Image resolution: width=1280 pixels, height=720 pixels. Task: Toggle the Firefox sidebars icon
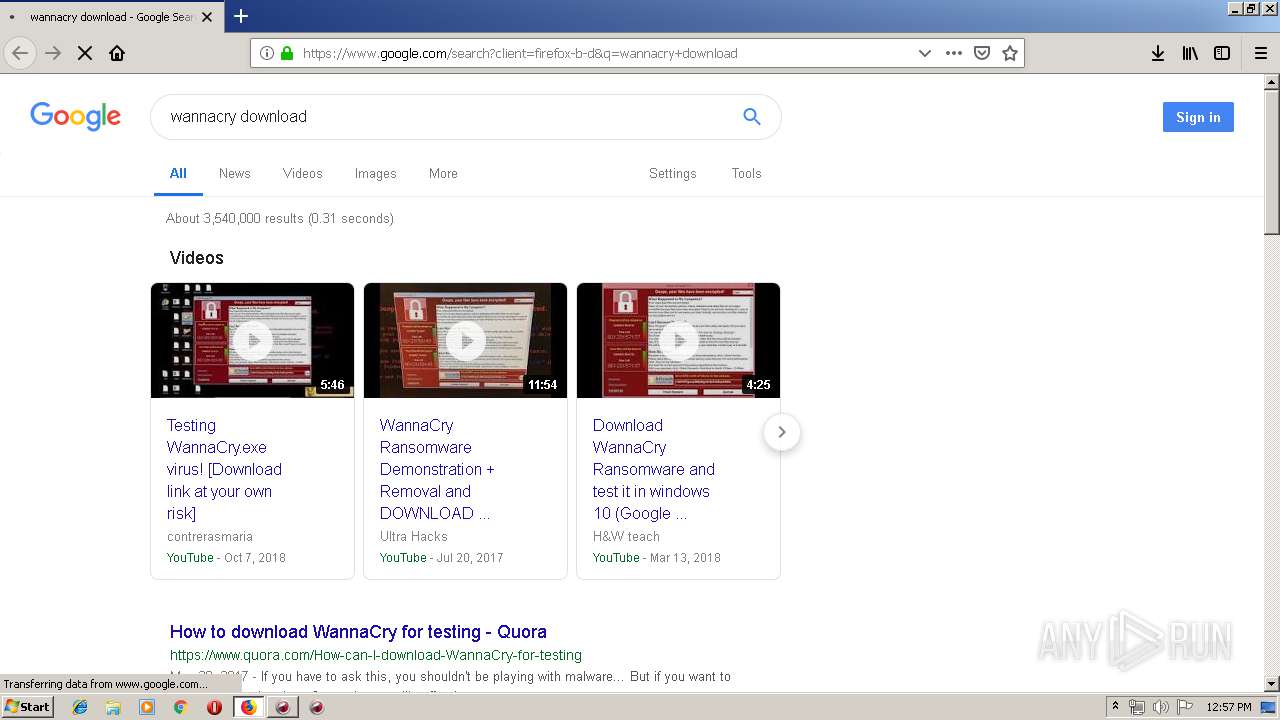click(1222, 53)
